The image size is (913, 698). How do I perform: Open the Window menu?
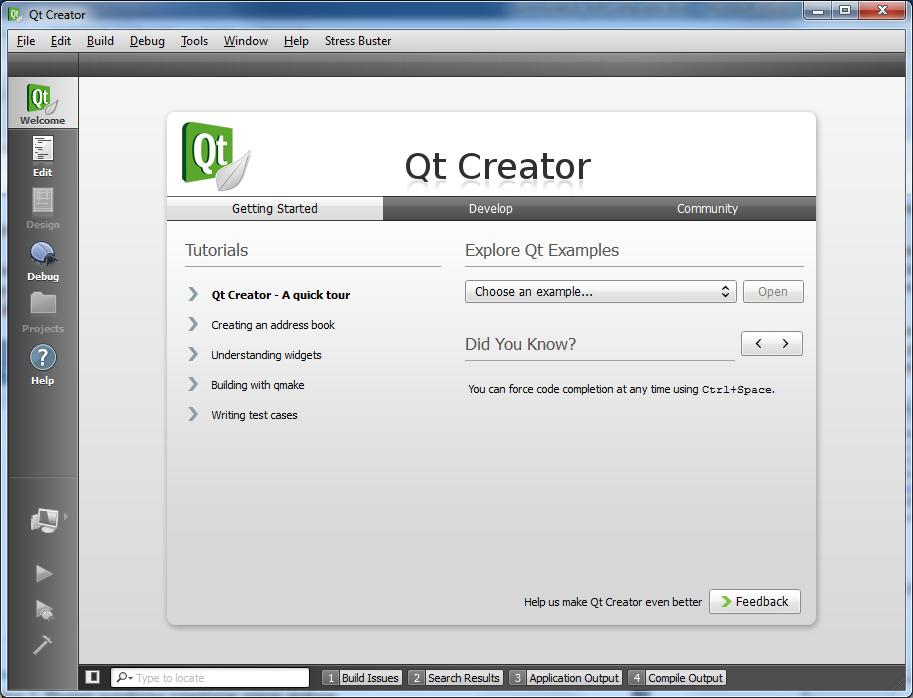[246, 41]
